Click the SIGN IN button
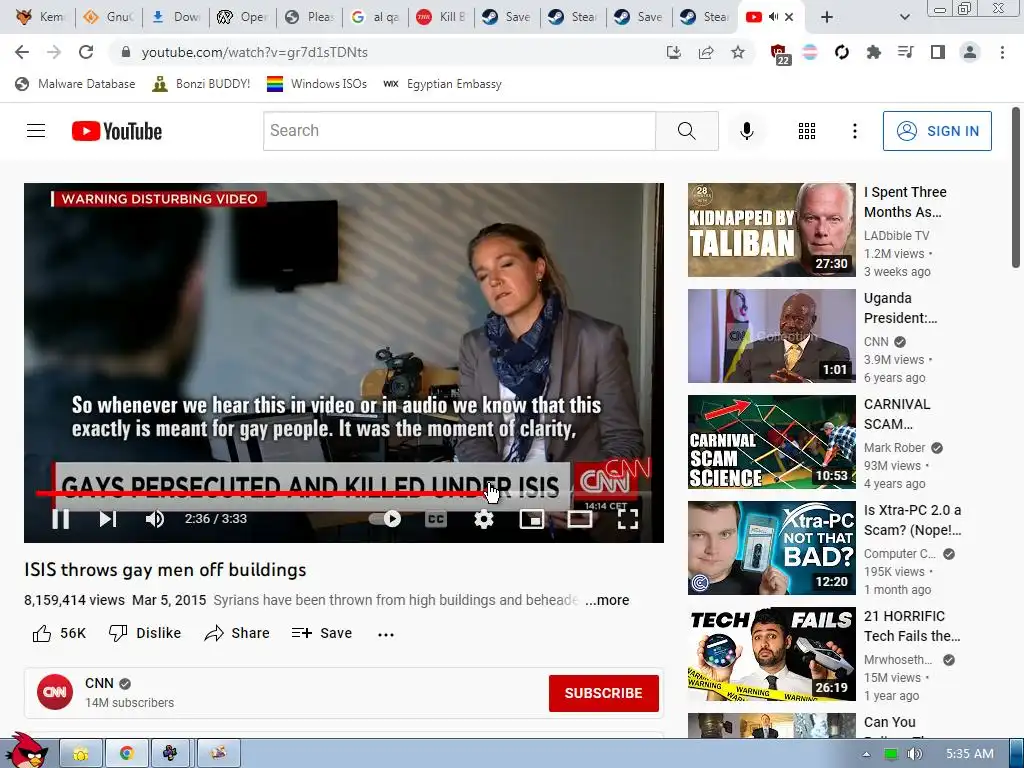Screen dimensions: 1024x768 click(x=937, y=131)
